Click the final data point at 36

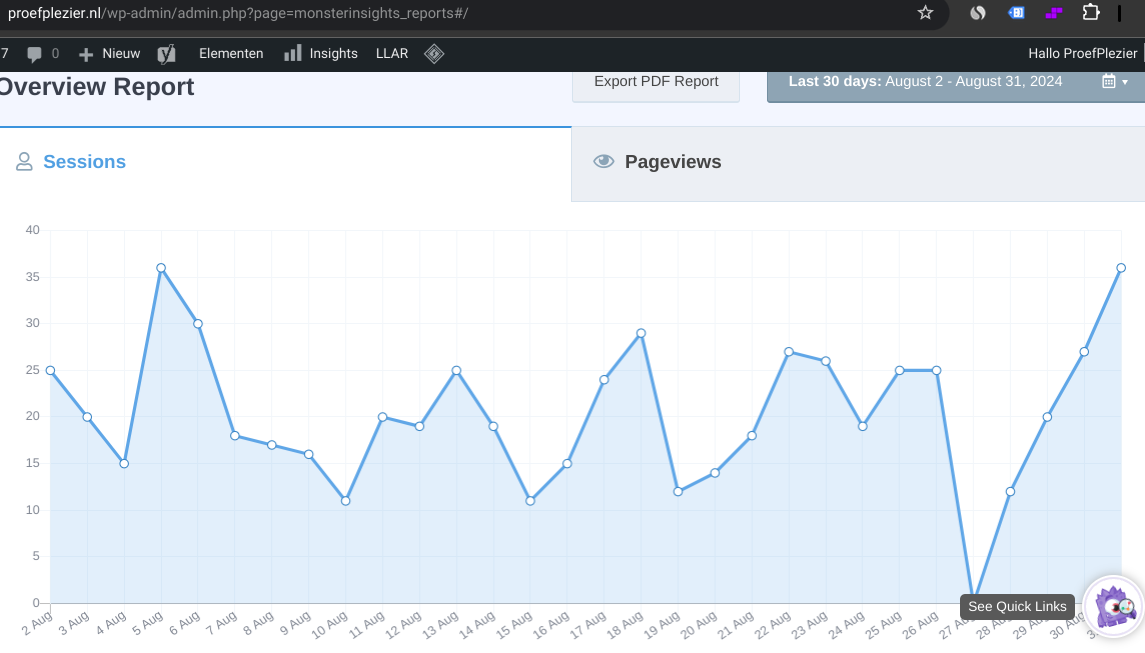tap(1121, 268)
